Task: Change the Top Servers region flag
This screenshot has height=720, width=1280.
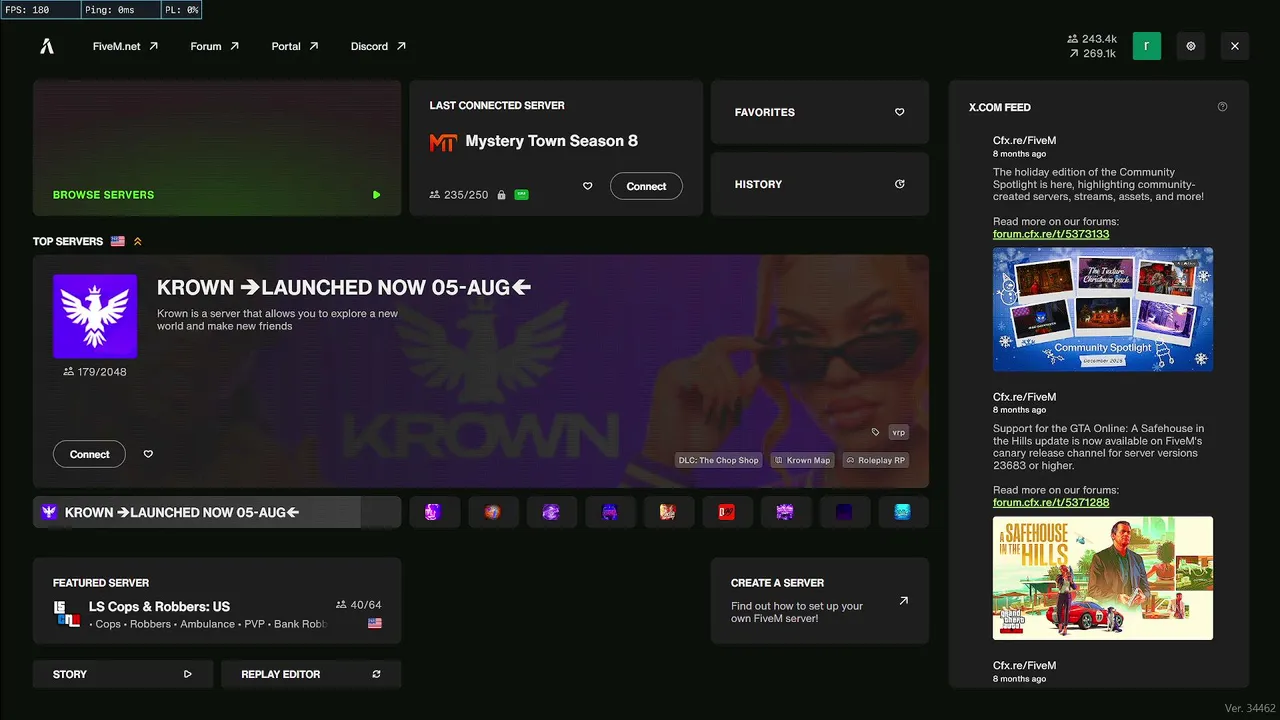Action: [118, 241]
